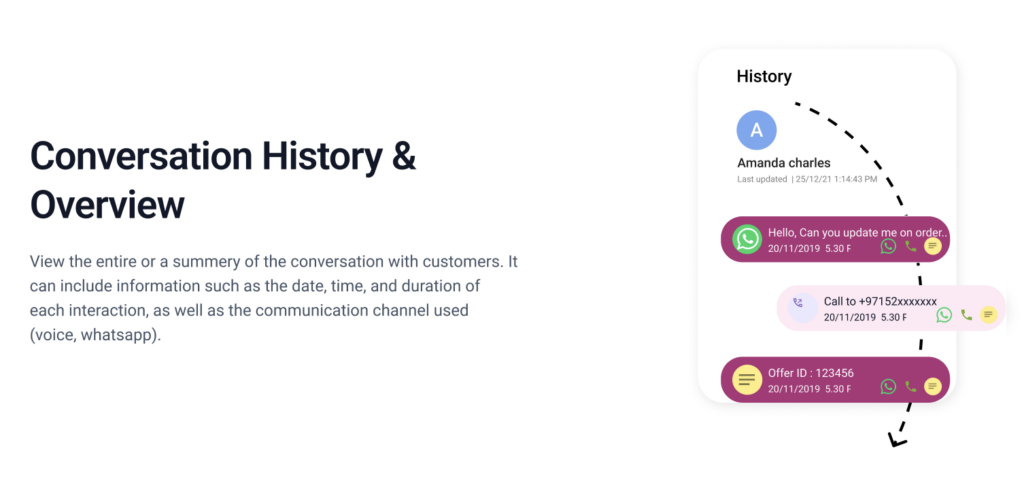Click small note icon in the Offer ID row
Image resolution: width=1024 pixels, height=479 pixels.
point(933,386)
